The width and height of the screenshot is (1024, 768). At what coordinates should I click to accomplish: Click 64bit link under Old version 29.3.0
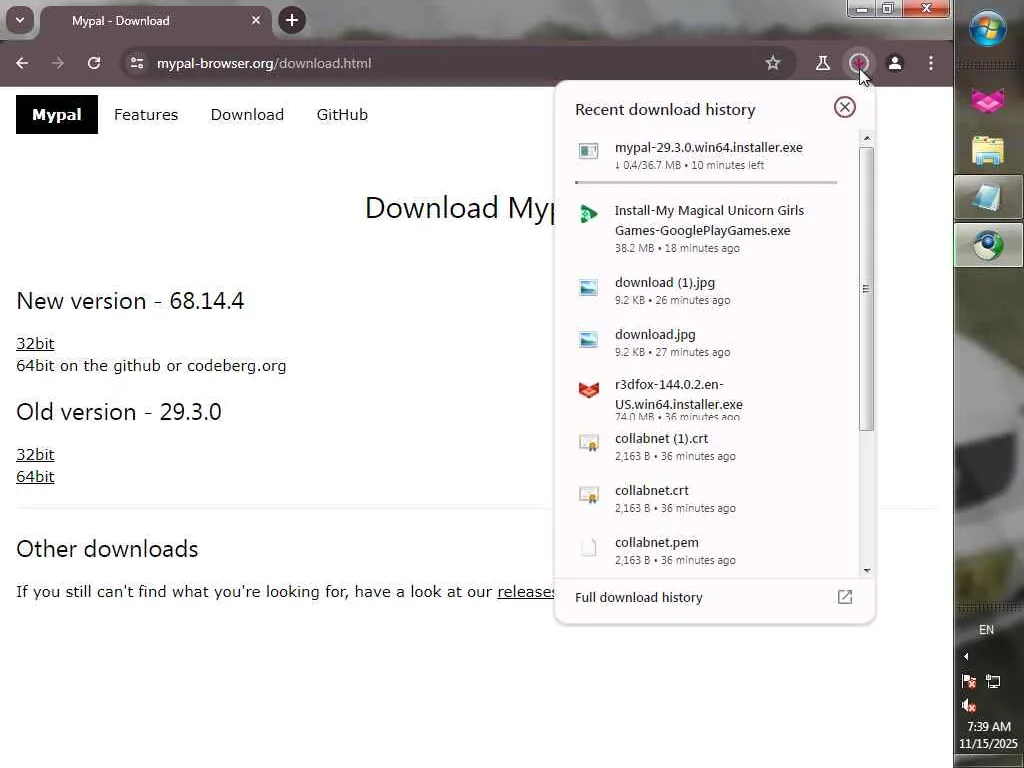click(x=35, y=477)
